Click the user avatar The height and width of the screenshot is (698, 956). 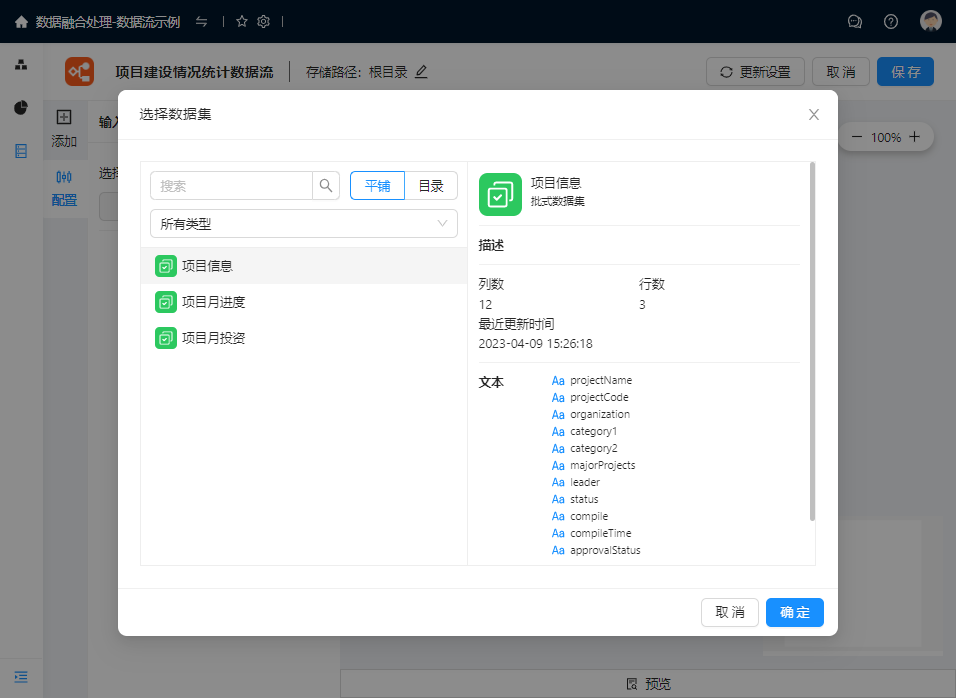pyautogui.click(x=931, y=21)
